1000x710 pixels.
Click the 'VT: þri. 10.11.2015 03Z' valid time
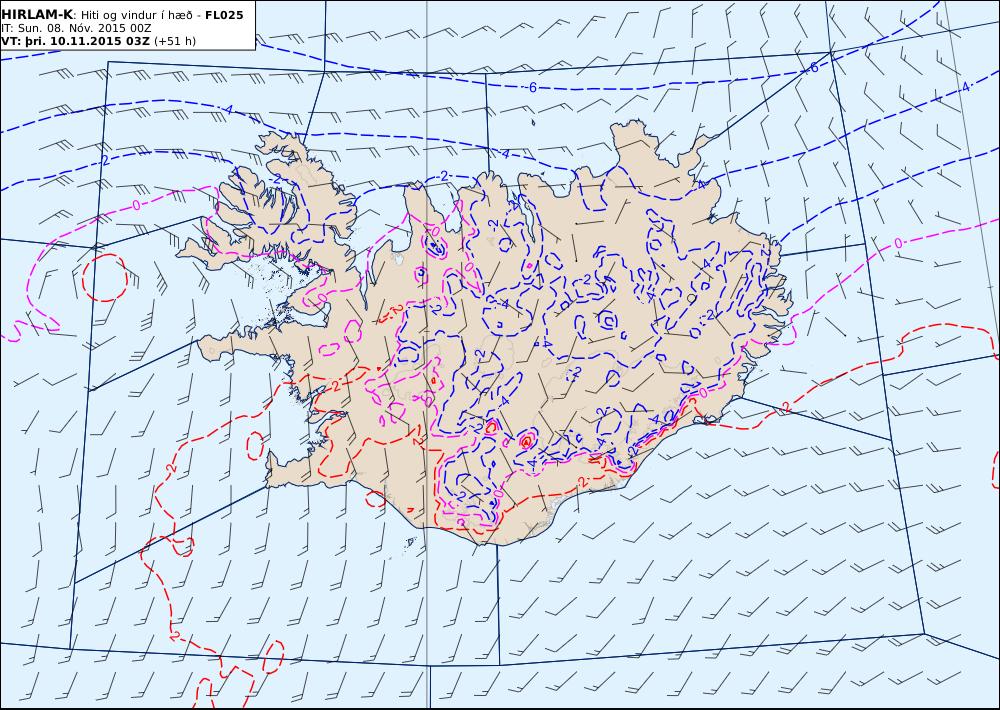76,41
